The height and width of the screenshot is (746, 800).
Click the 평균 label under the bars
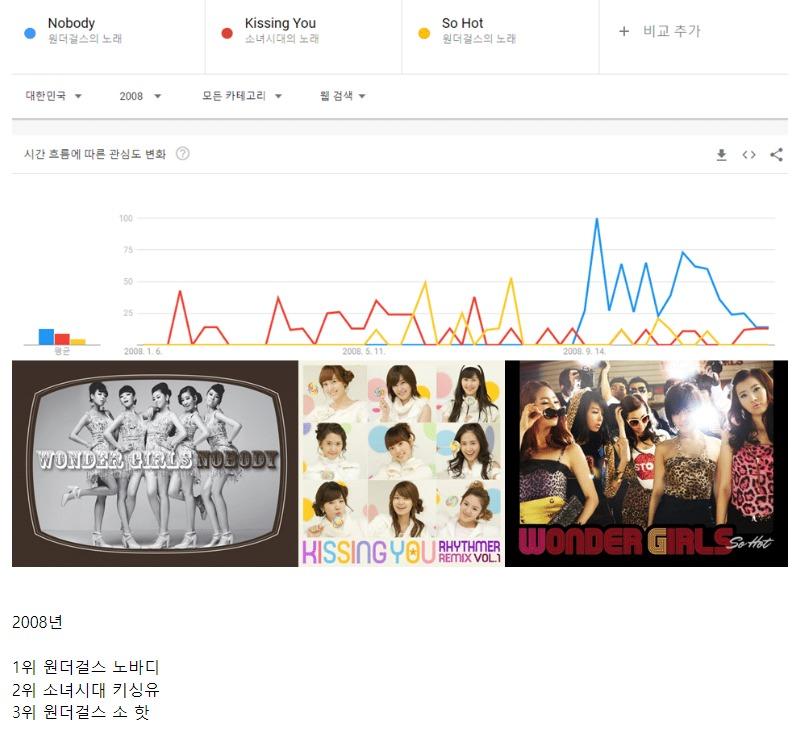(x=62, y=351)
